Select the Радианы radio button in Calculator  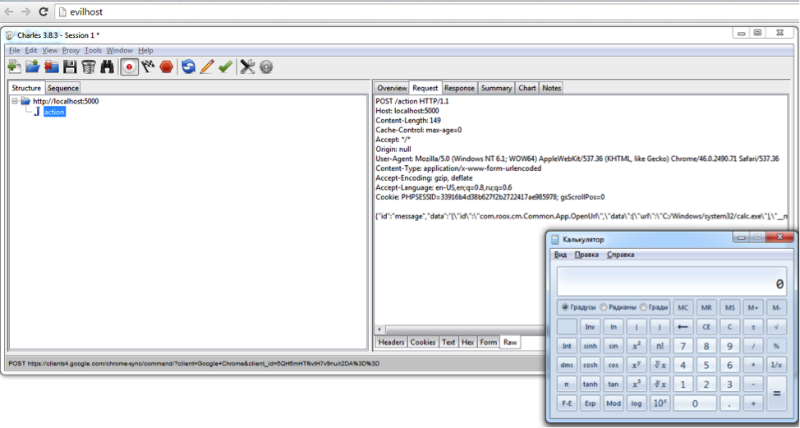pyautogui.click(x=604, y=307)
